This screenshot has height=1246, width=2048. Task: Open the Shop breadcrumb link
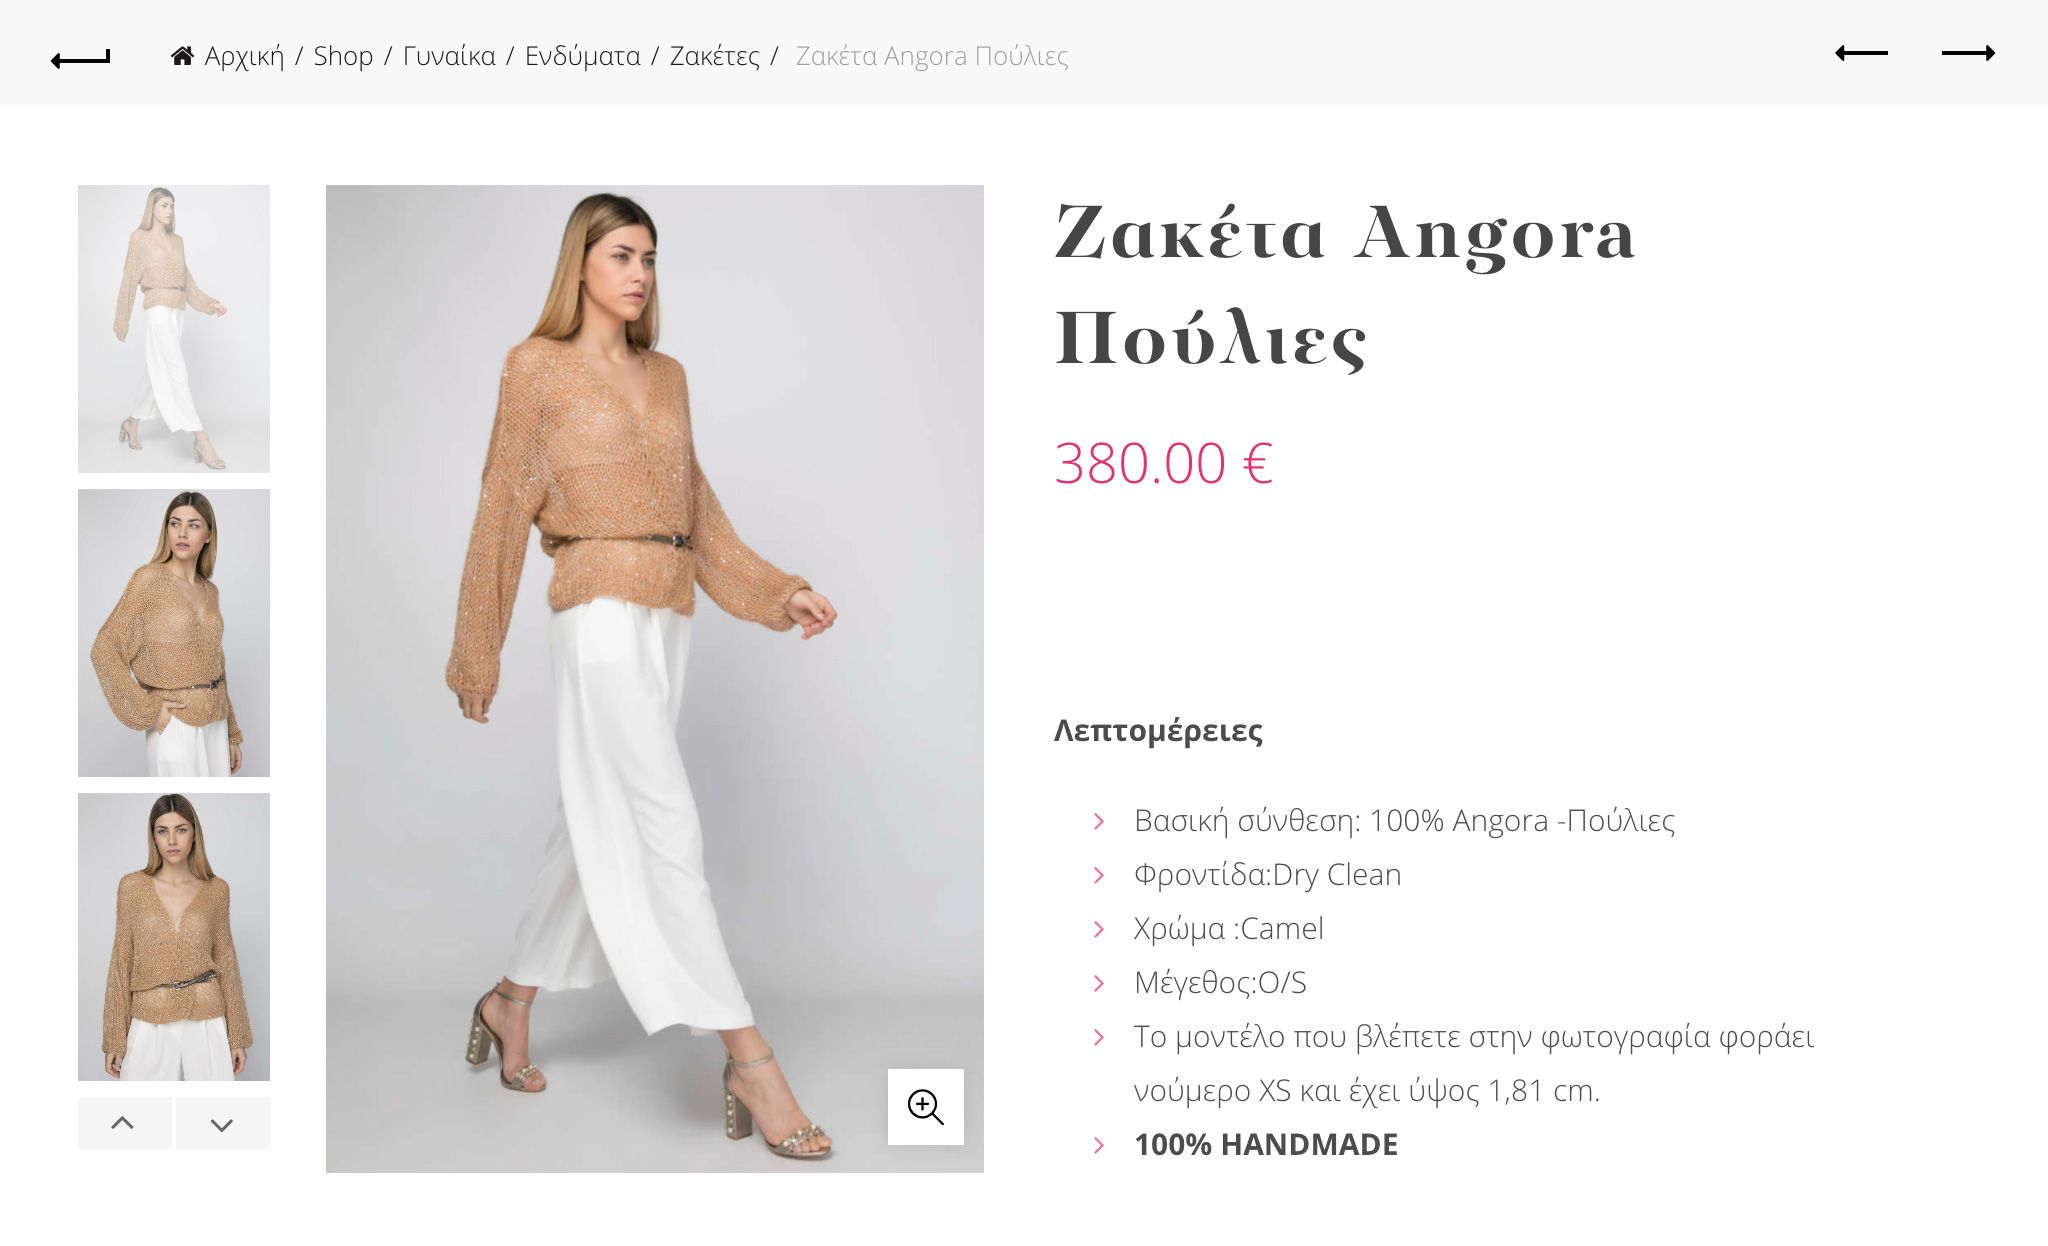click(x=343, y=56)
